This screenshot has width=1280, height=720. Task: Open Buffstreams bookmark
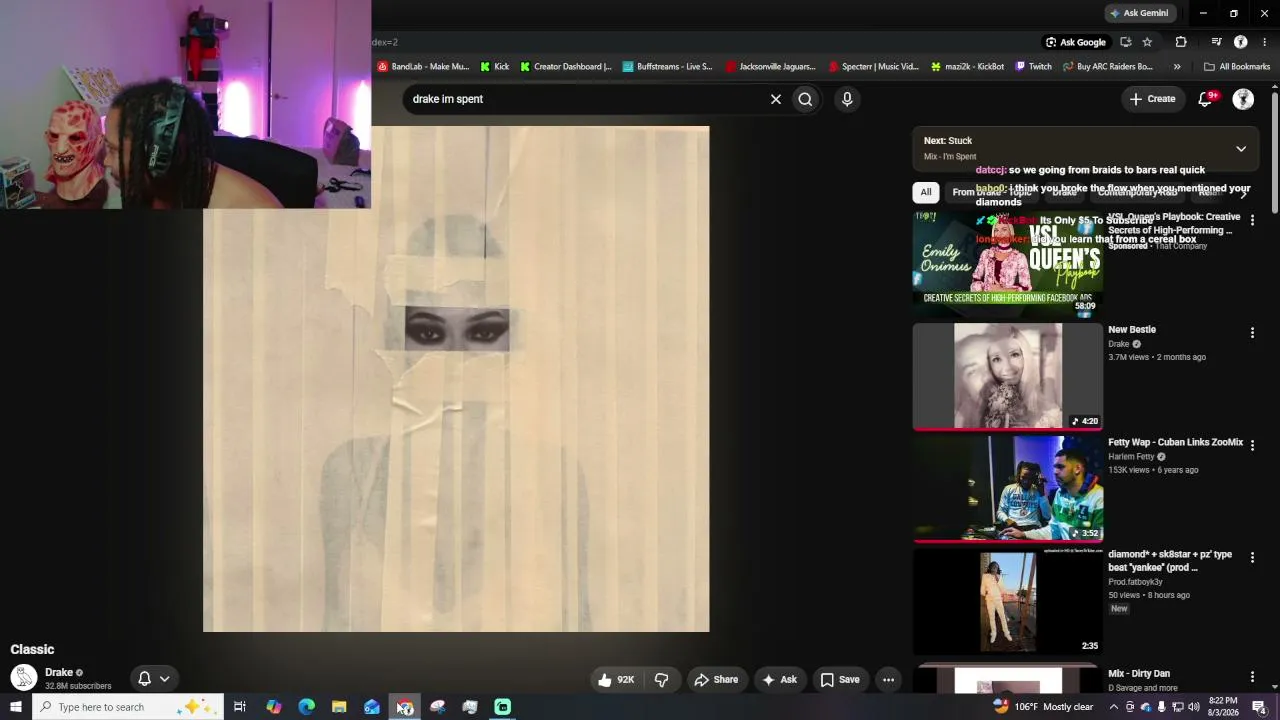tap(668, 67)
